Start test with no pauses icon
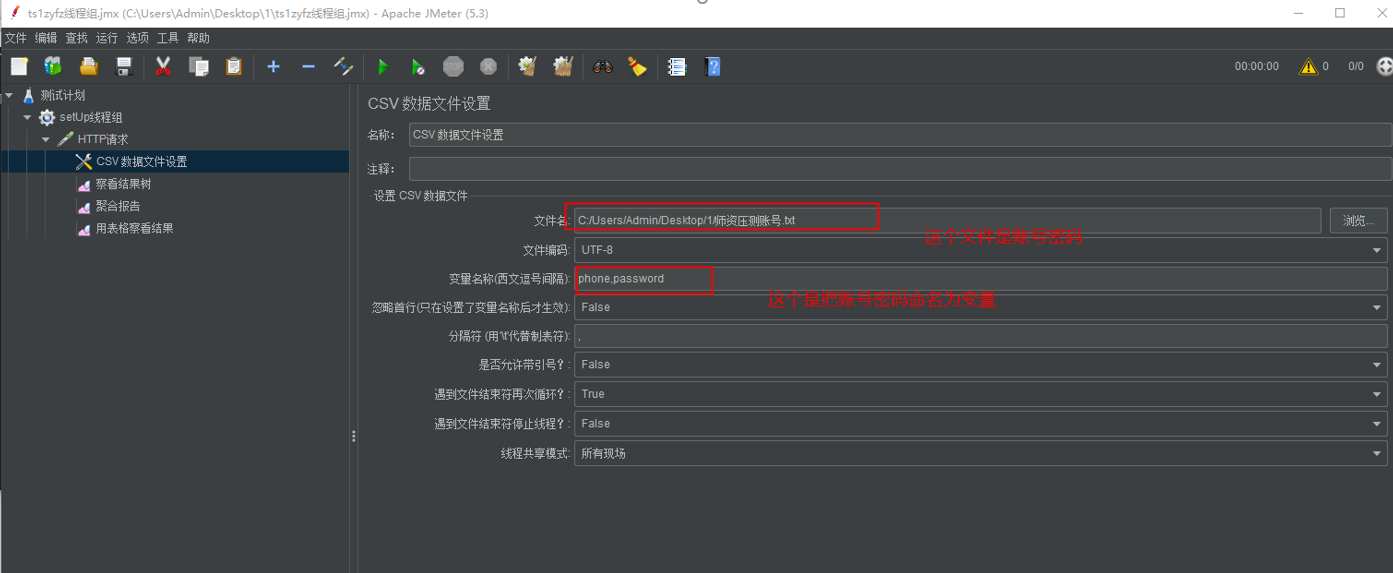 pos(418,66)
